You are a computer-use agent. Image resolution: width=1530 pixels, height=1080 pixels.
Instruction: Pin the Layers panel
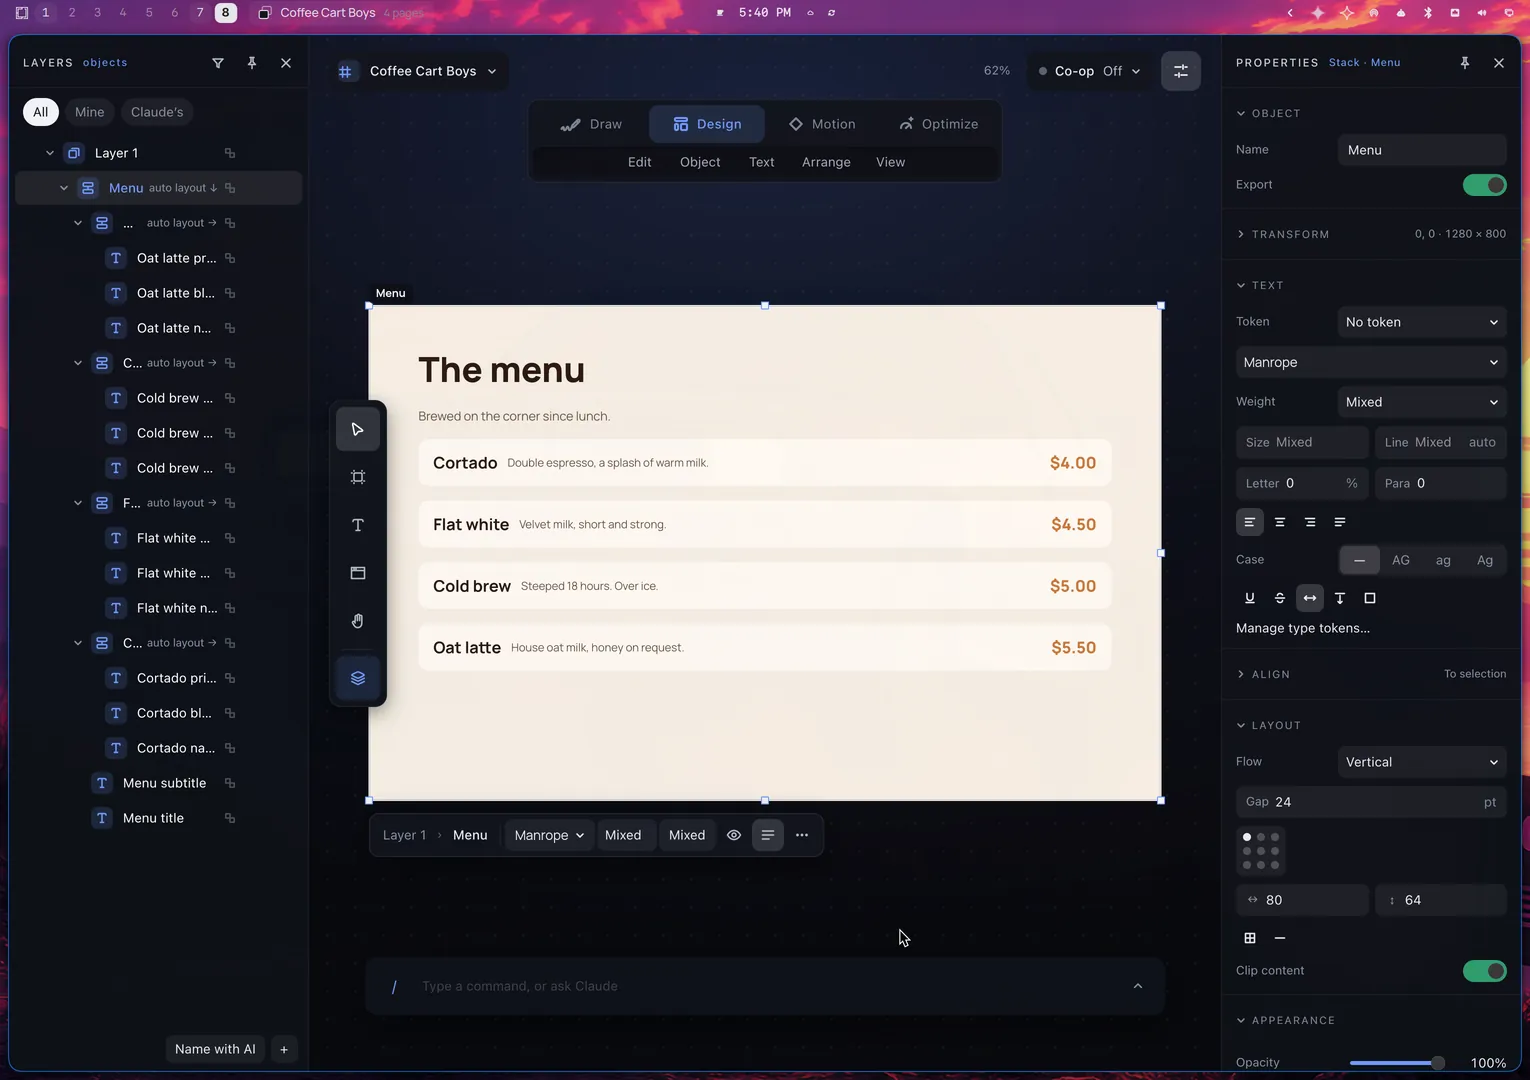pos(252,63)
